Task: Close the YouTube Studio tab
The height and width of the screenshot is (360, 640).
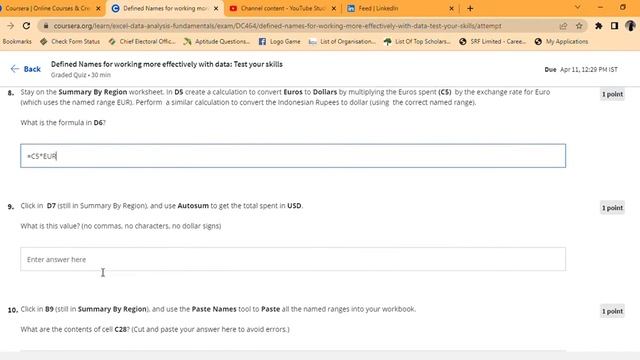Action: pyautogui.click(x=333, y=8)
